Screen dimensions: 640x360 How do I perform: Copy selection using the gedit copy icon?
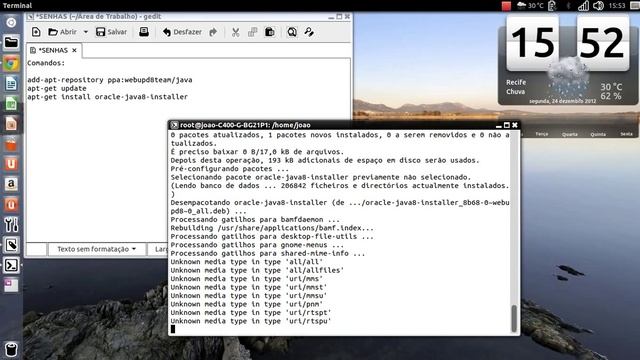[x=252, y=32]
